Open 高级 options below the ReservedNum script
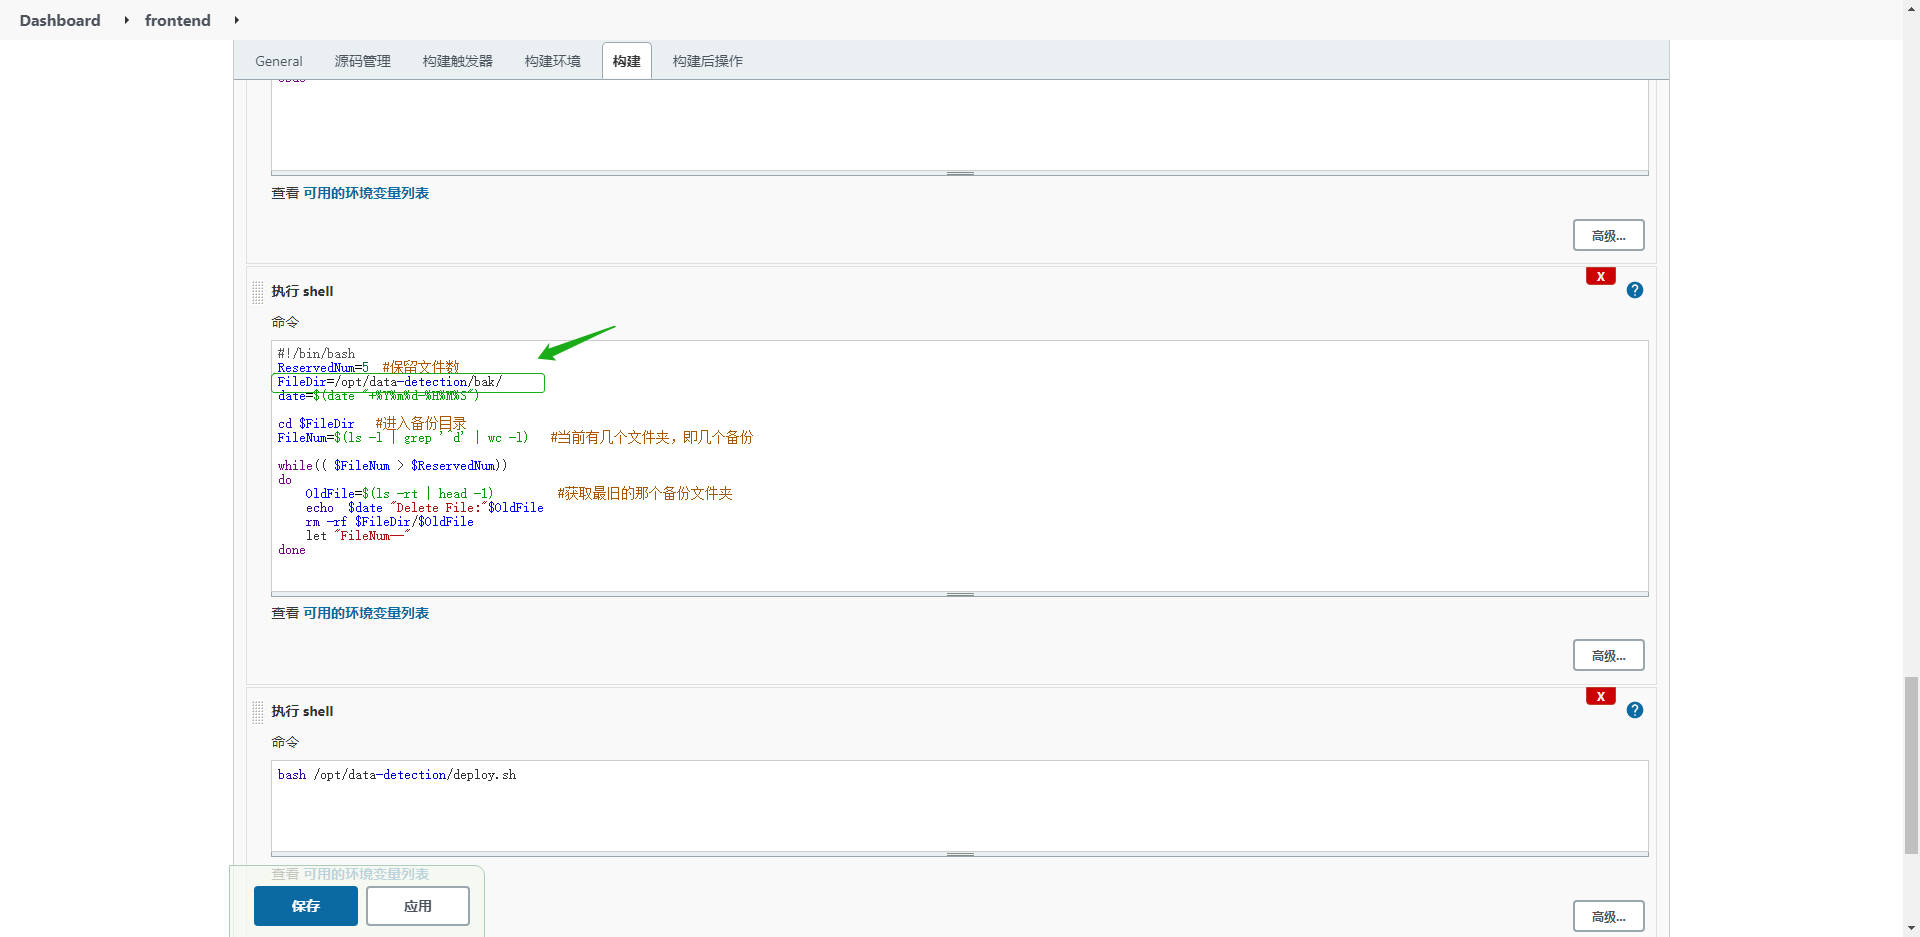 pos(1609,656)
